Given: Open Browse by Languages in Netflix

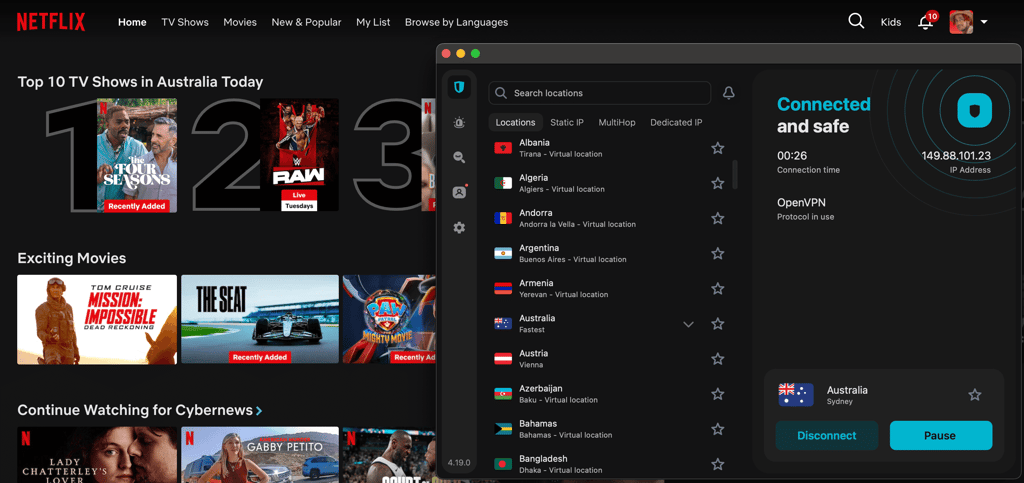Looking at the screenshot, I should (456, 22).
